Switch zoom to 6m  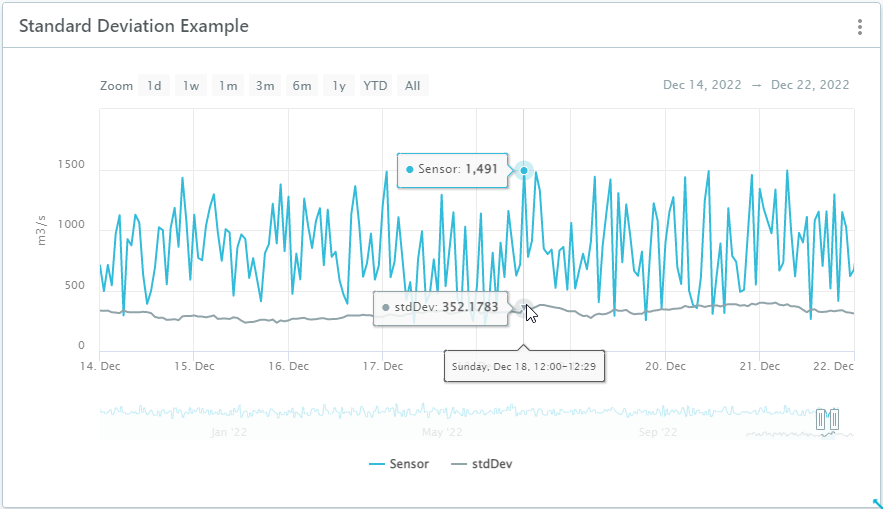pyautogui.click(x=302, y=86)
